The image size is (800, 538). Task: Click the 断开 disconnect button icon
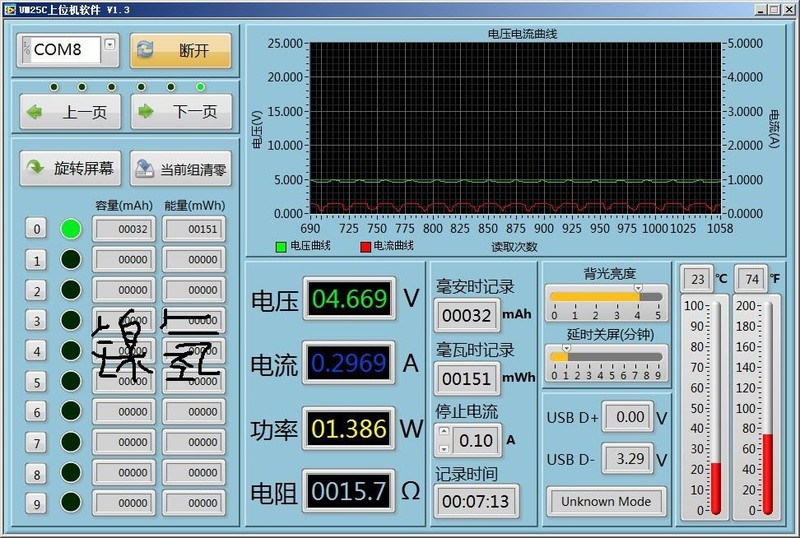pyautogui.click(x=146, y=50)
